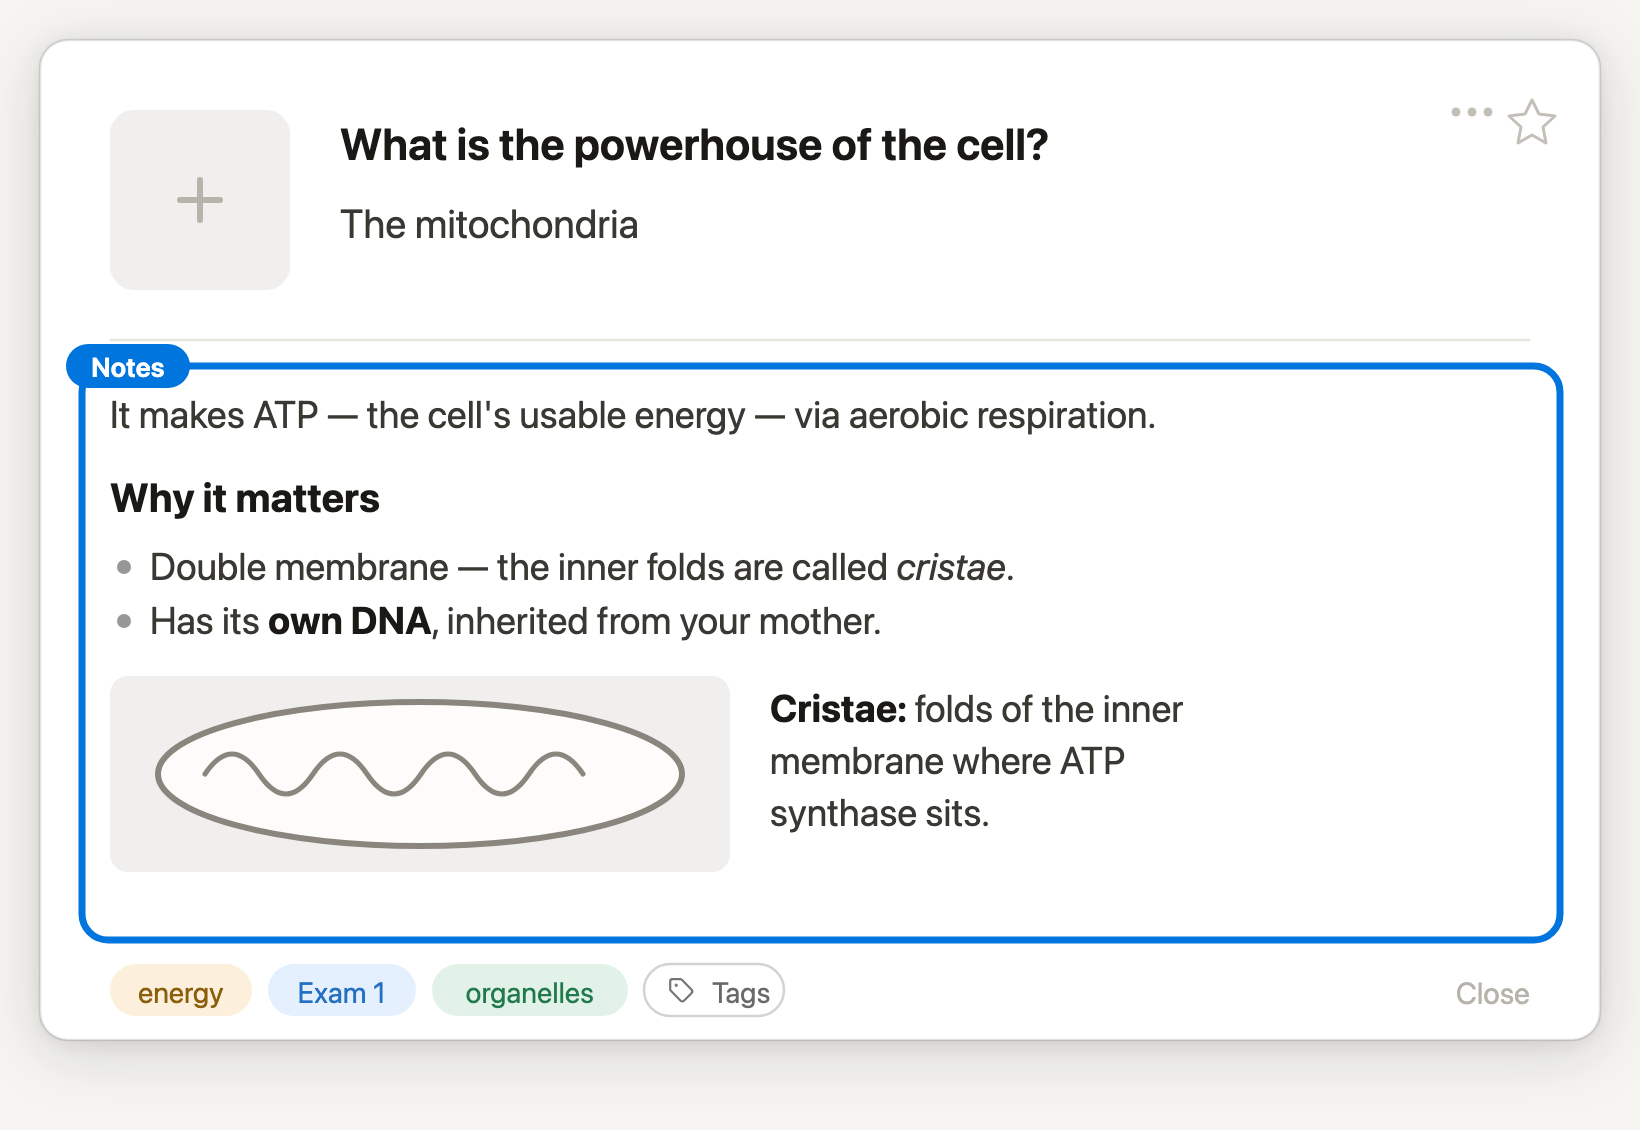Click the Notes label tab
The width and height of the screenshot is (1640, 1130).
click(128, 367)
